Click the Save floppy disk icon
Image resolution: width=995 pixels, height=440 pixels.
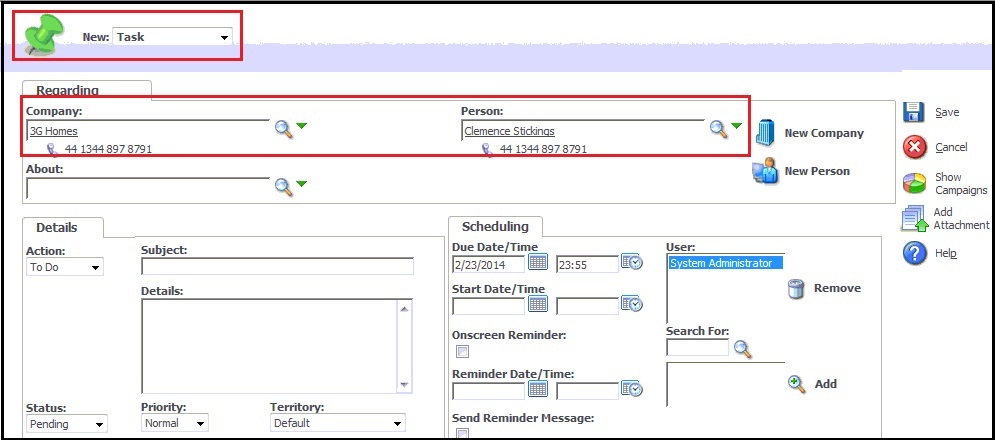point(914,112)
